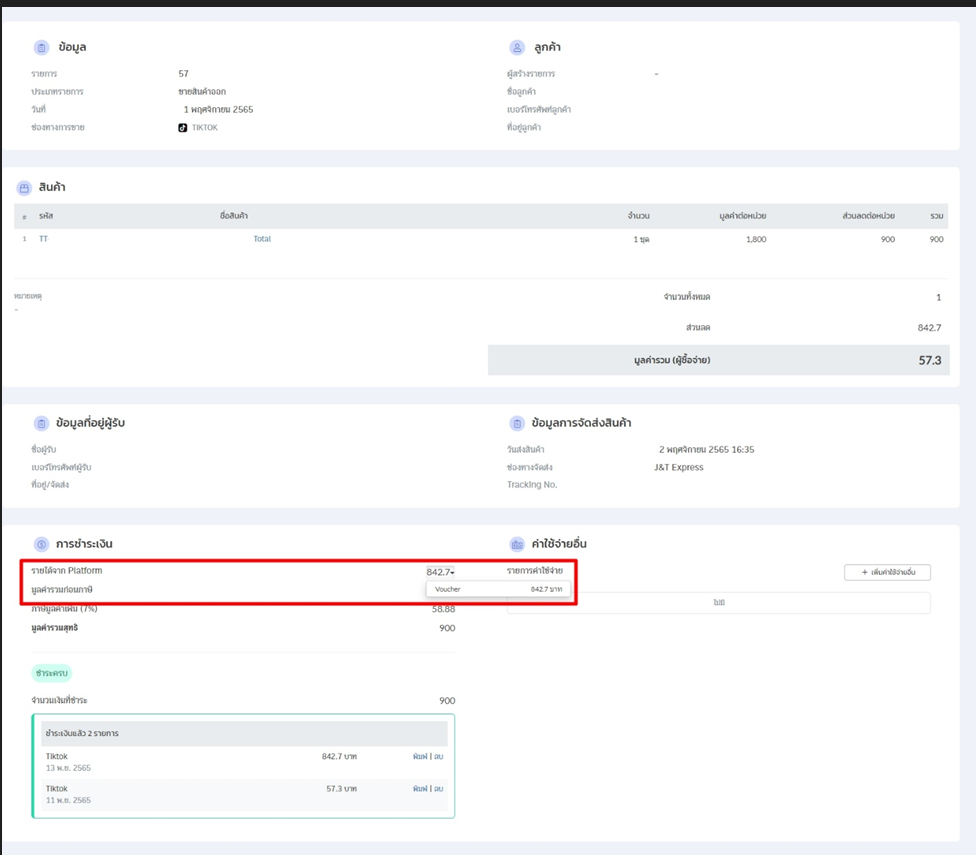Click the ลูกค้า customer person icon

(517, 48)
